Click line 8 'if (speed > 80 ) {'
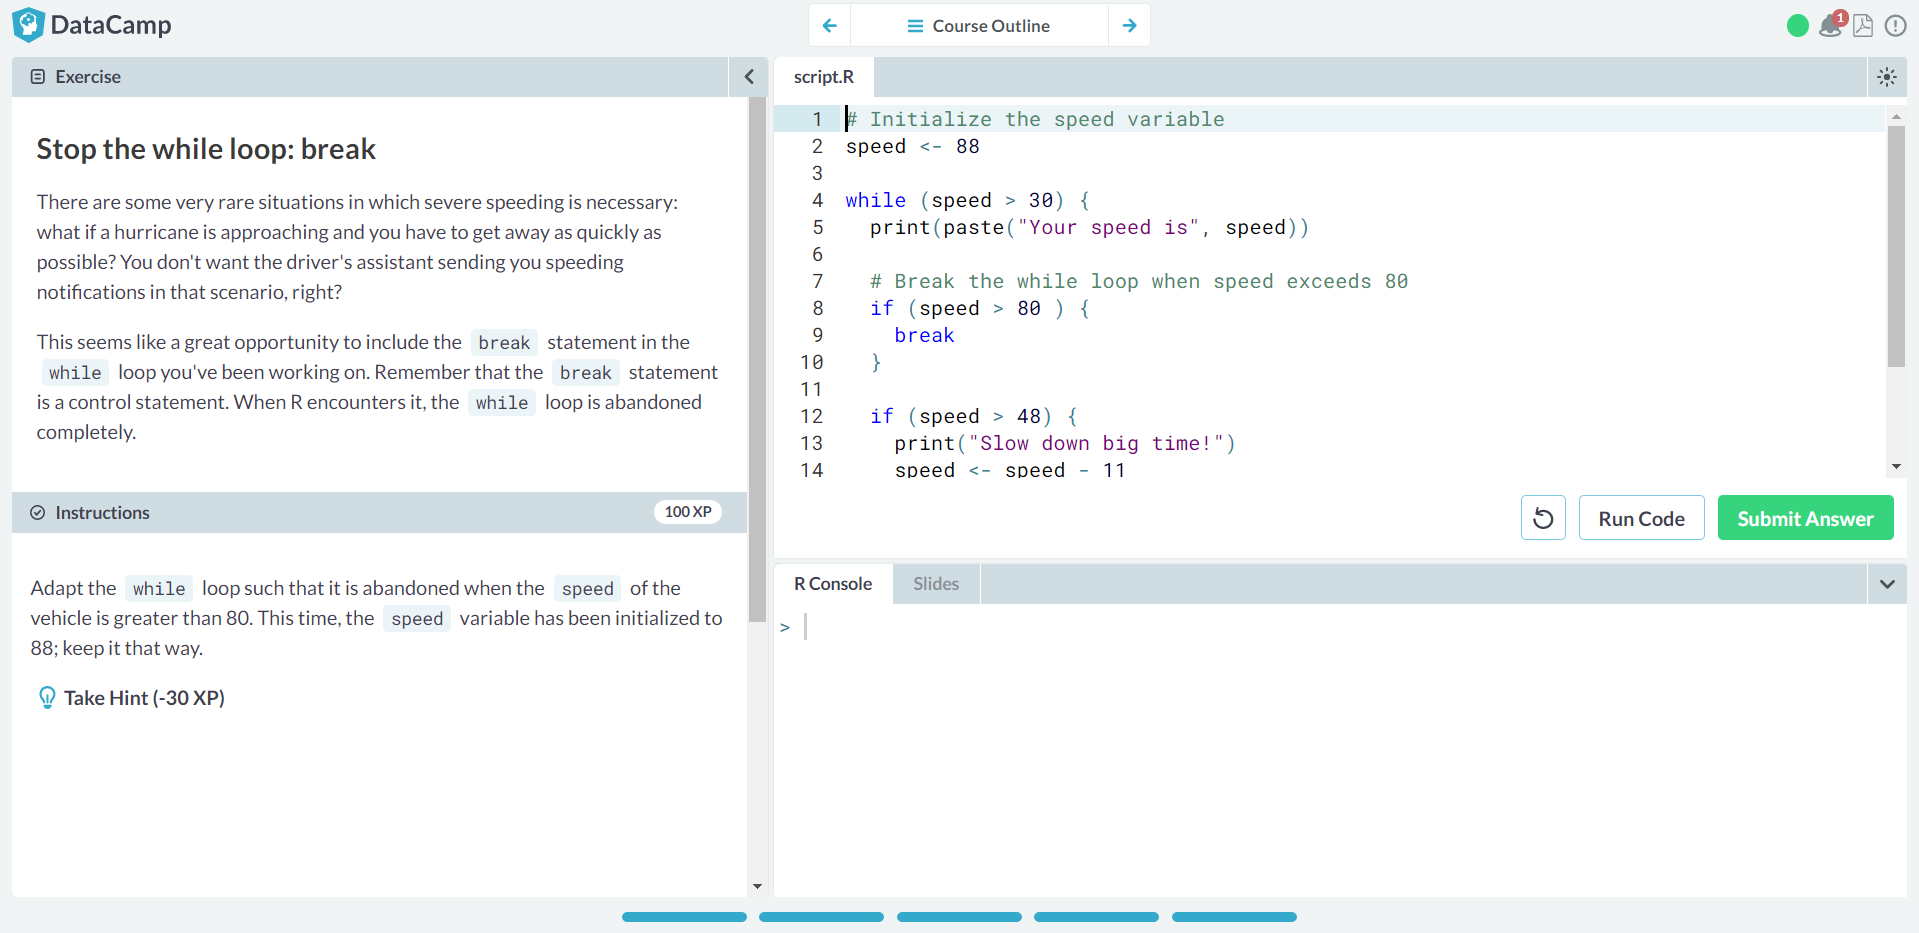 [979, 308]
